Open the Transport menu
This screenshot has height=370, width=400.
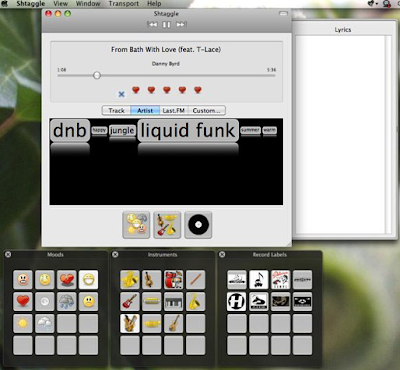click(124, 4)
